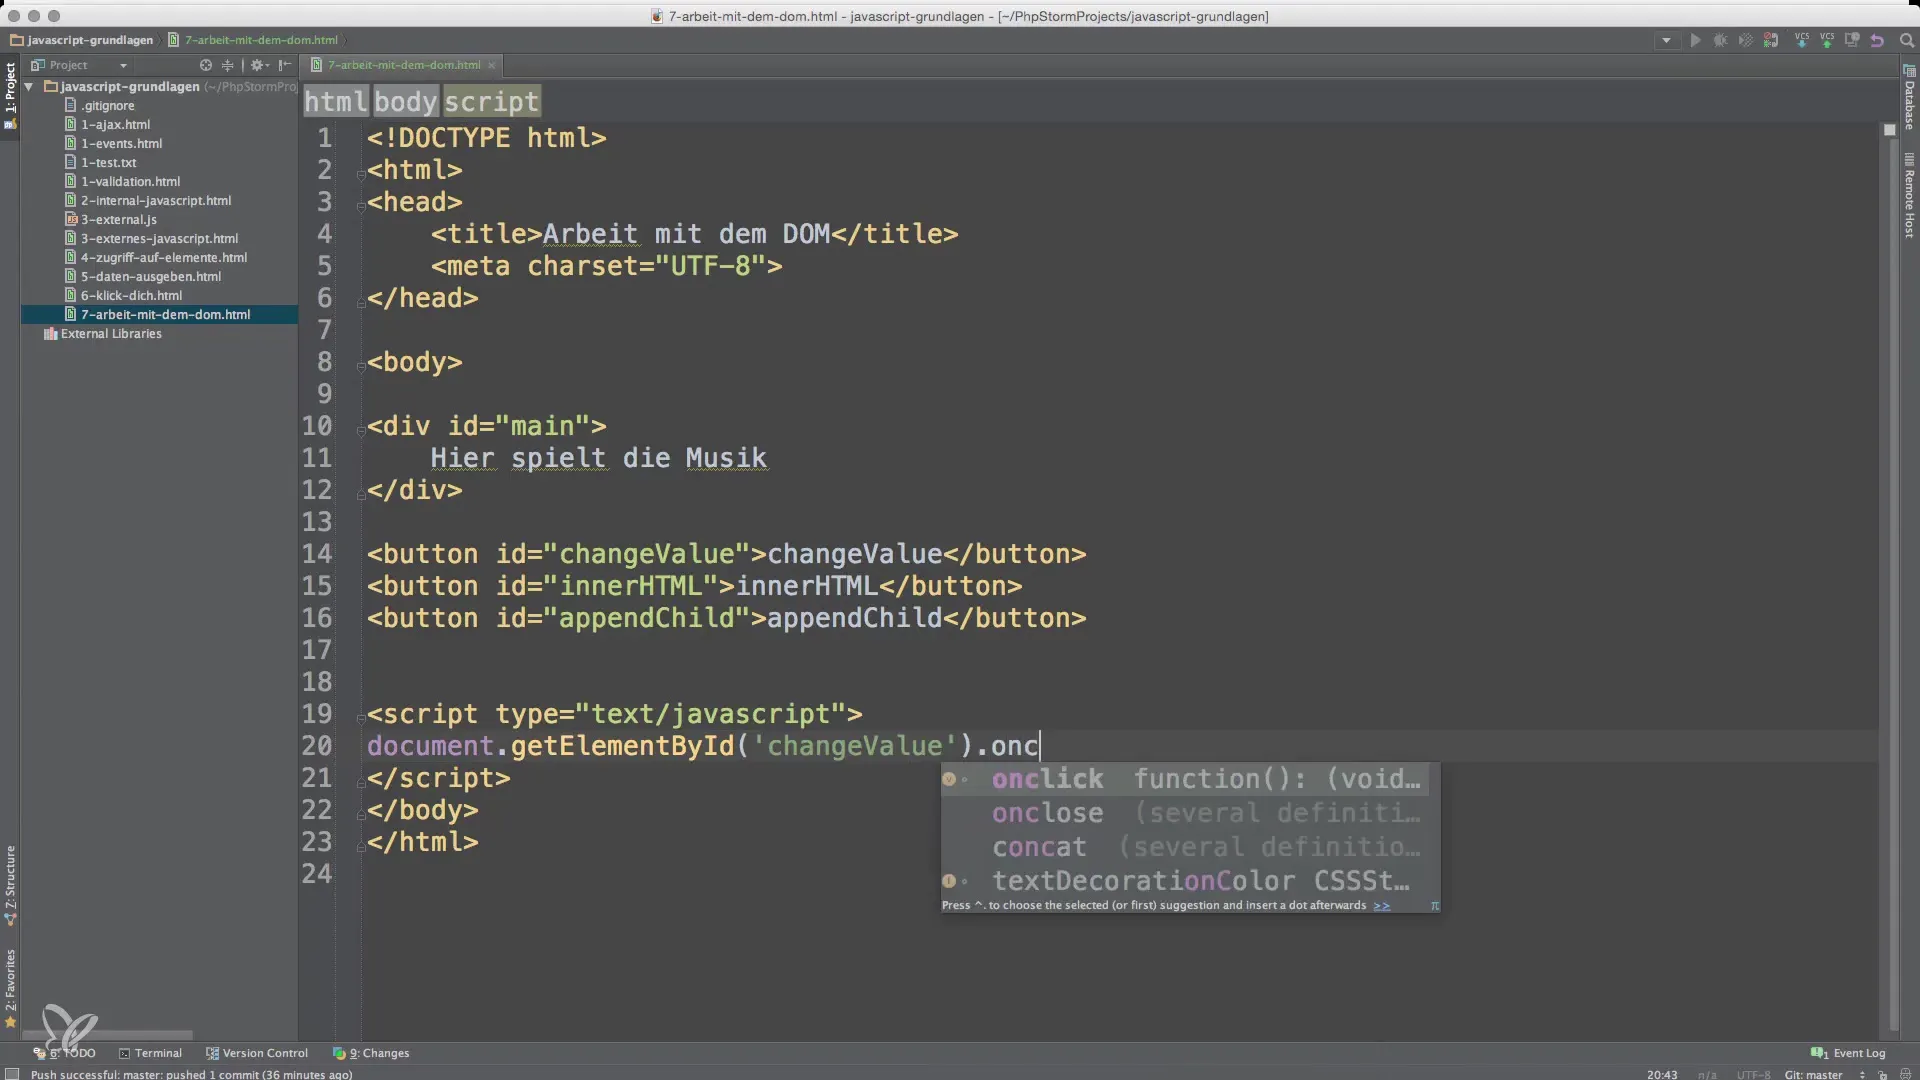Click the >> link in completion hint
The image size is (1920, 1080).
tap(1382, 906)
